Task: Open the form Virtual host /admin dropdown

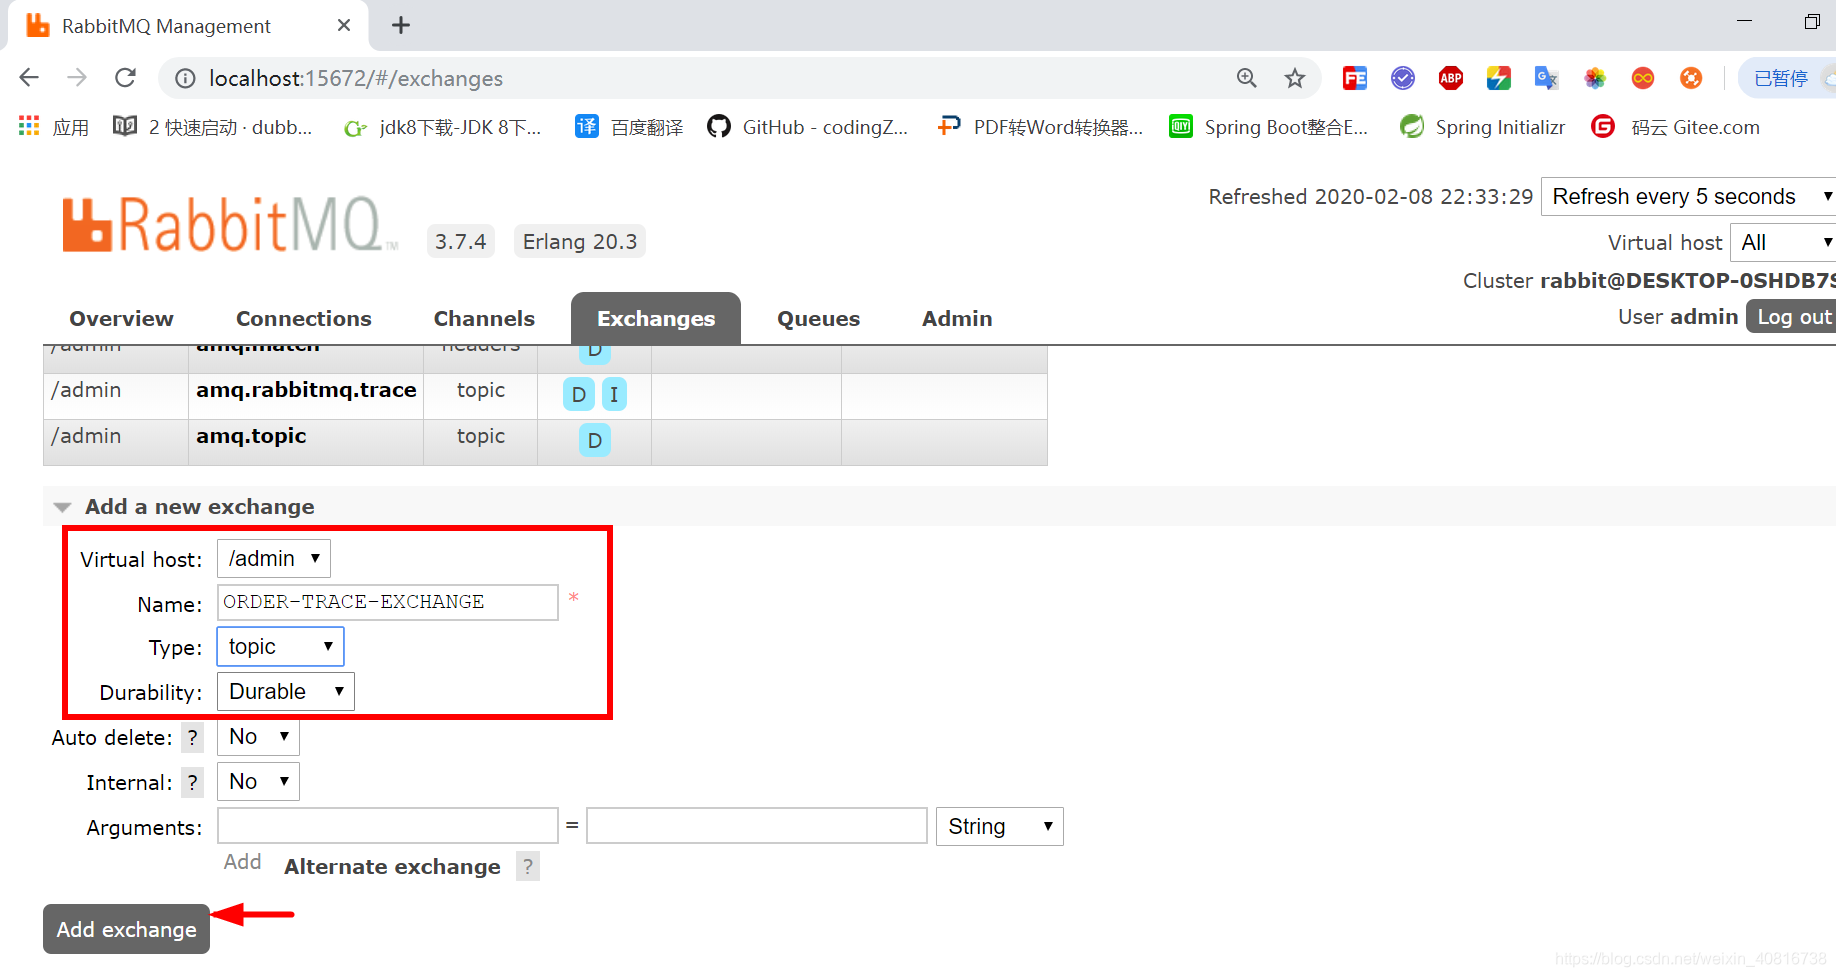Action: click(274, 558)
